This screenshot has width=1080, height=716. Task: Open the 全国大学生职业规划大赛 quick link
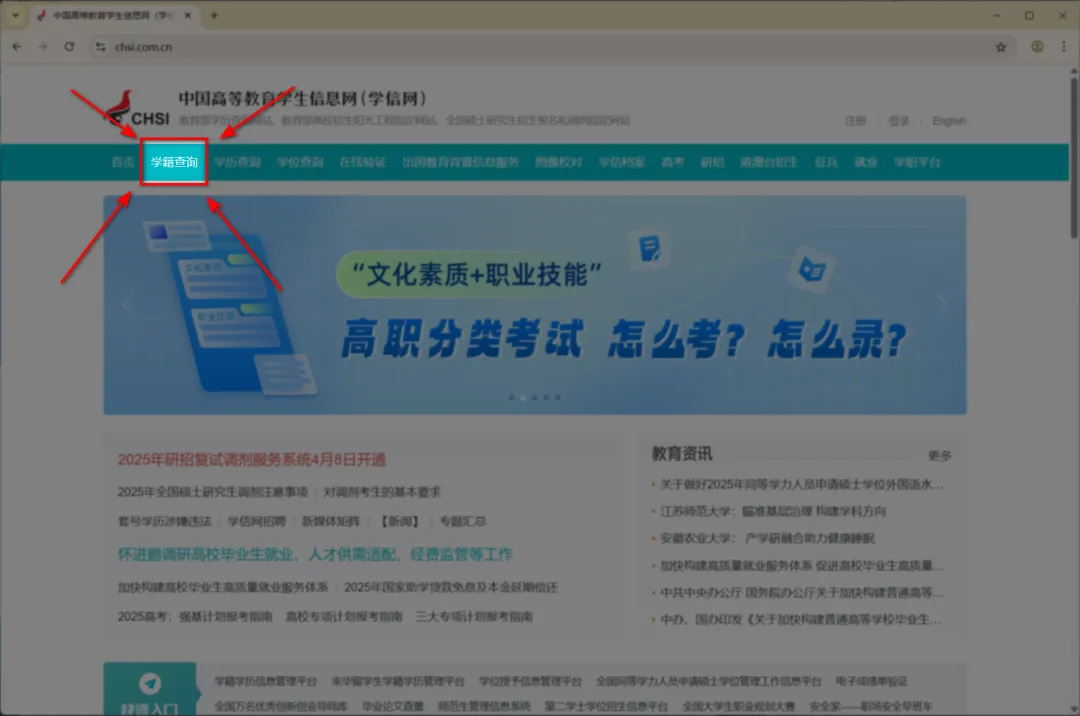pos(738,706)
